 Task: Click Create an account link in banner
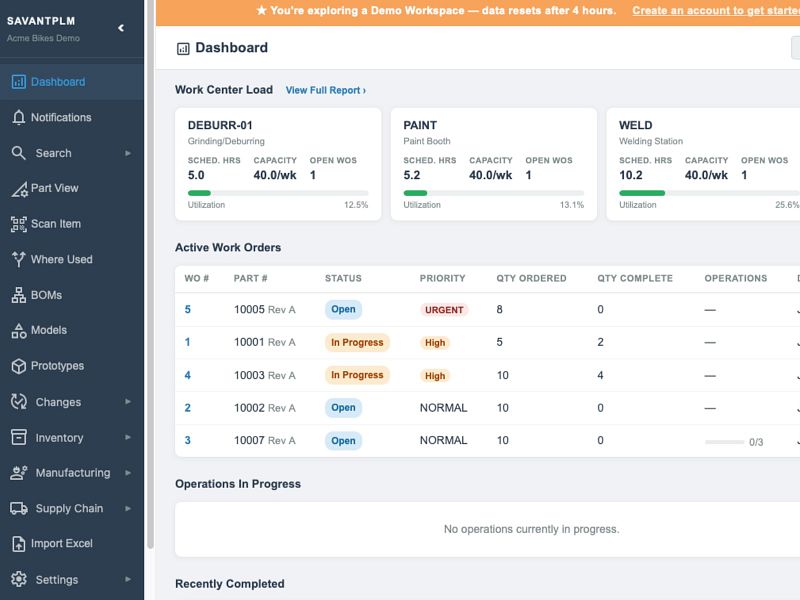(x=716, y=11)
